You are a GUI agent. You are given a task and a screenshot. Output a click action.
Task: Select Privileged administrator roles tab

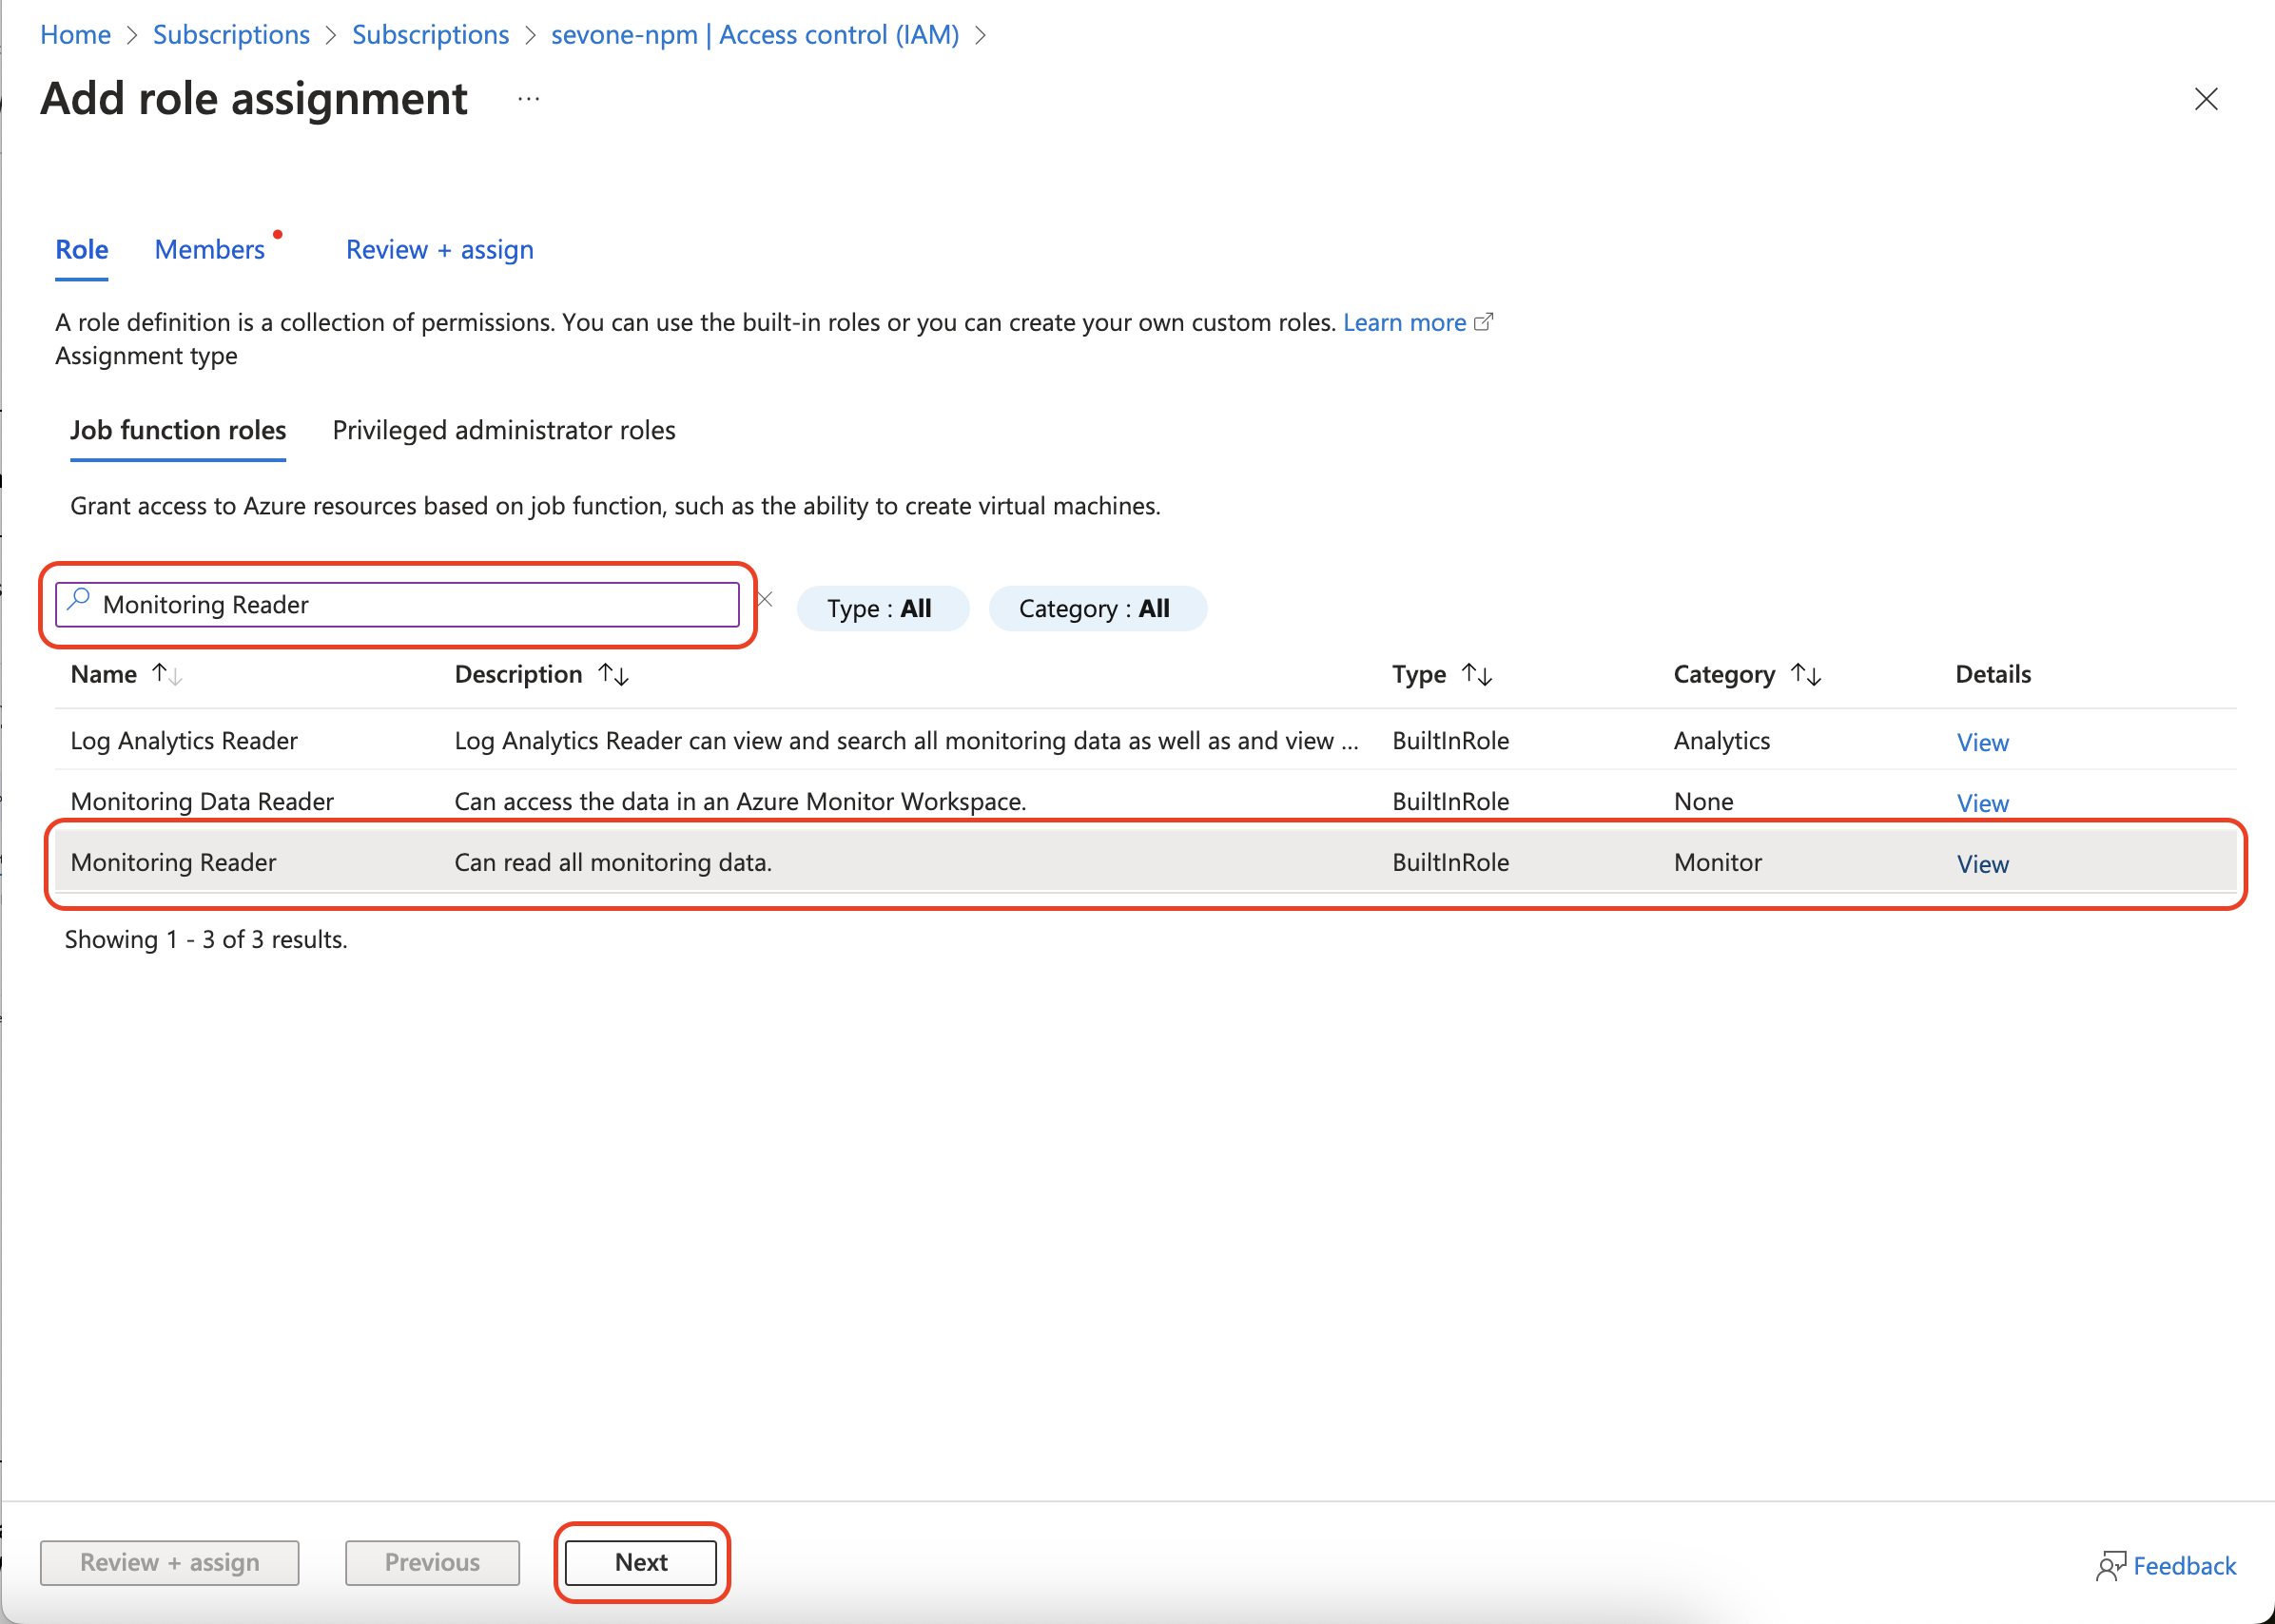[x=504, y=431]
